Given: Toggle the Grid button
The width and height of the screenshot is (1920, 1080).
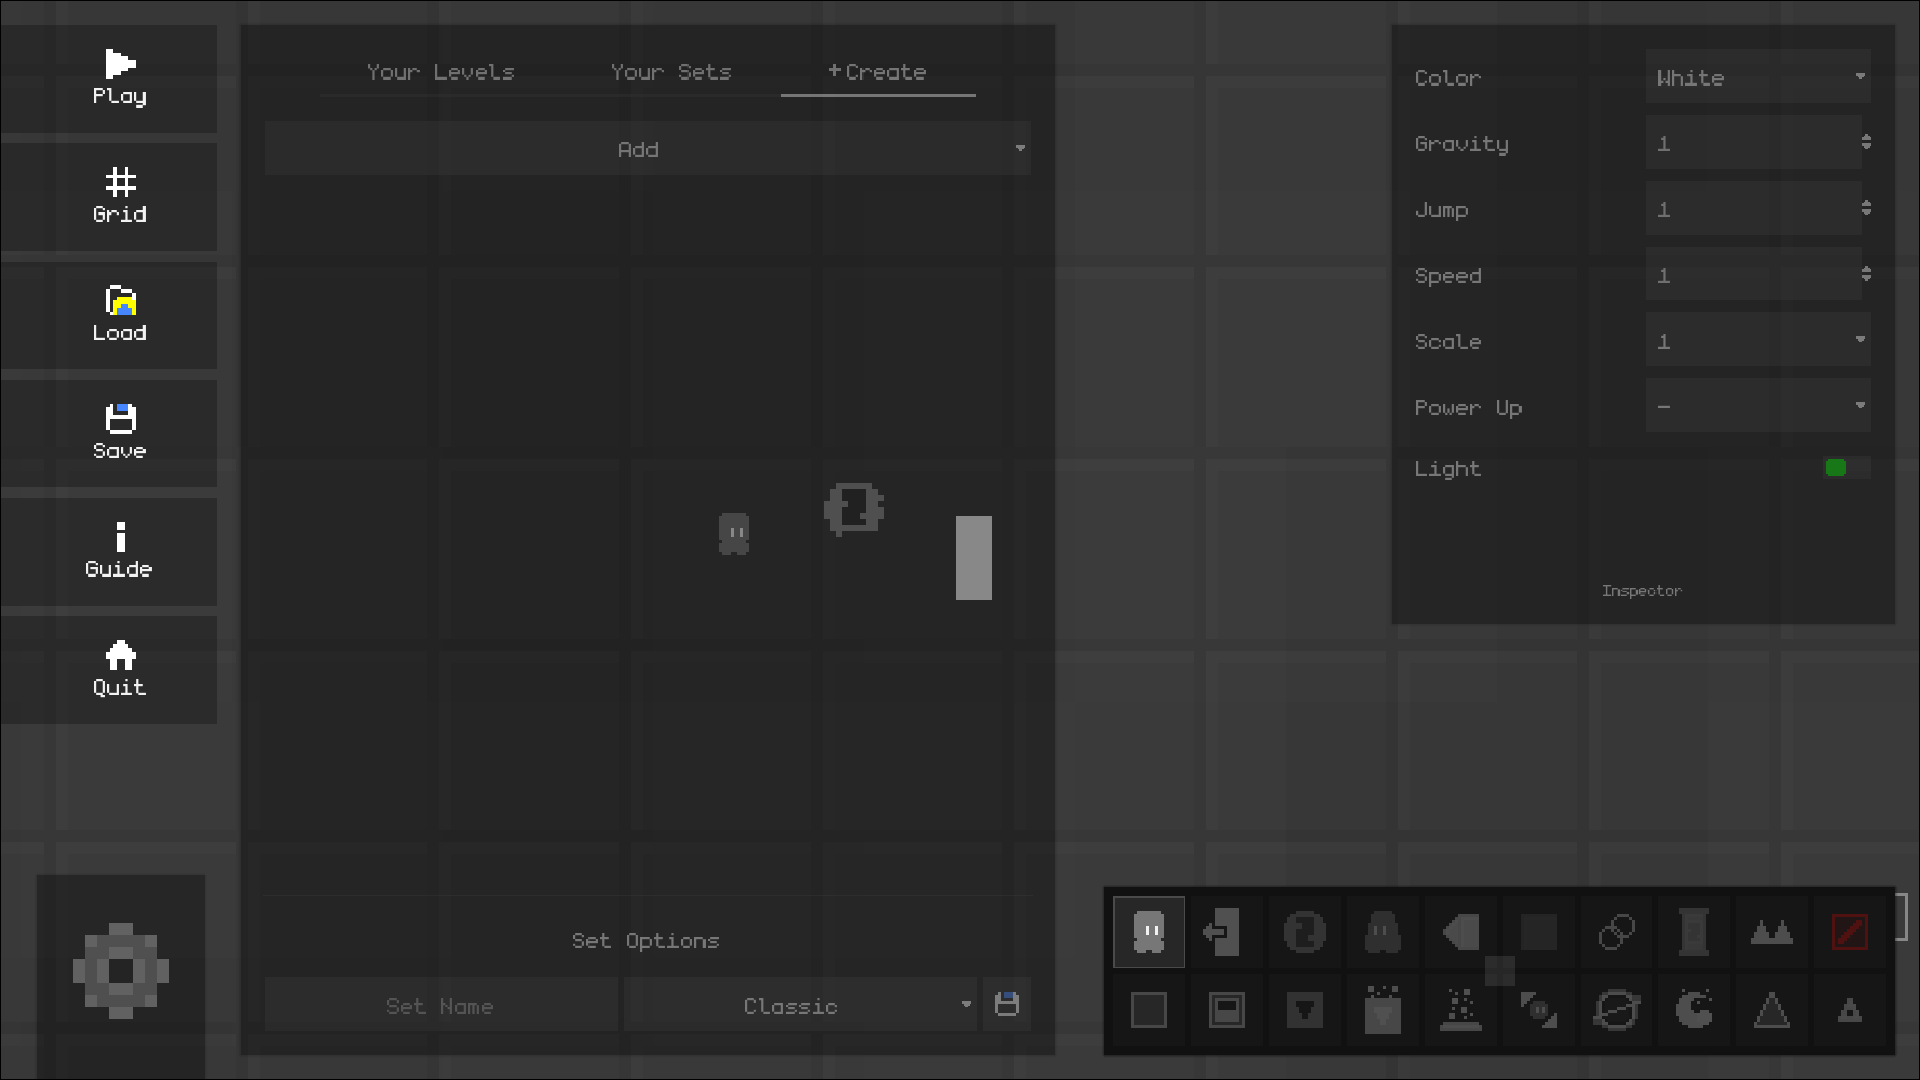Looking at the screenshot, I should pyautogui.click(x=109, y=197).
